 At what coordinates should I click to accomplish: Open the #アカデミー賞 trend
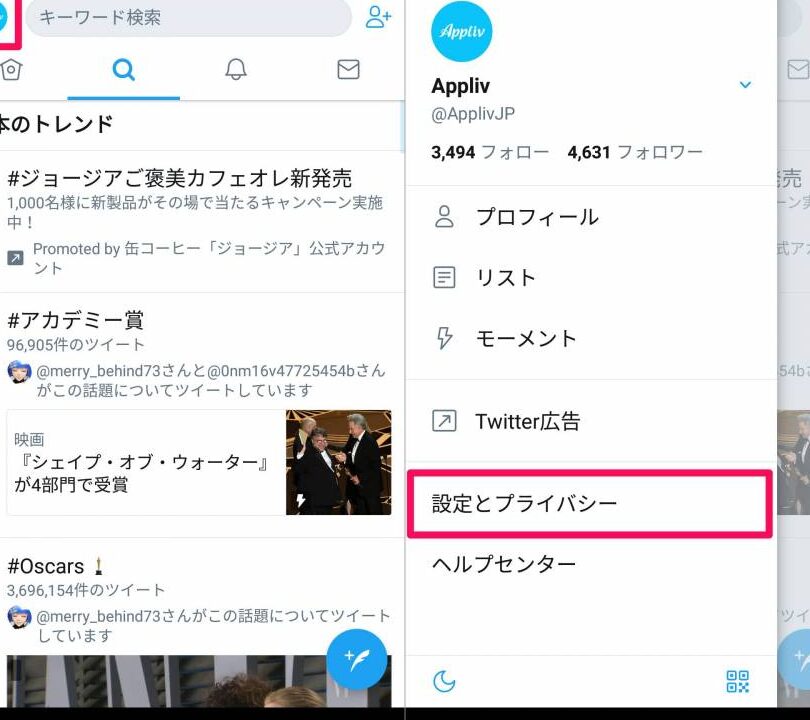point(75,320)
